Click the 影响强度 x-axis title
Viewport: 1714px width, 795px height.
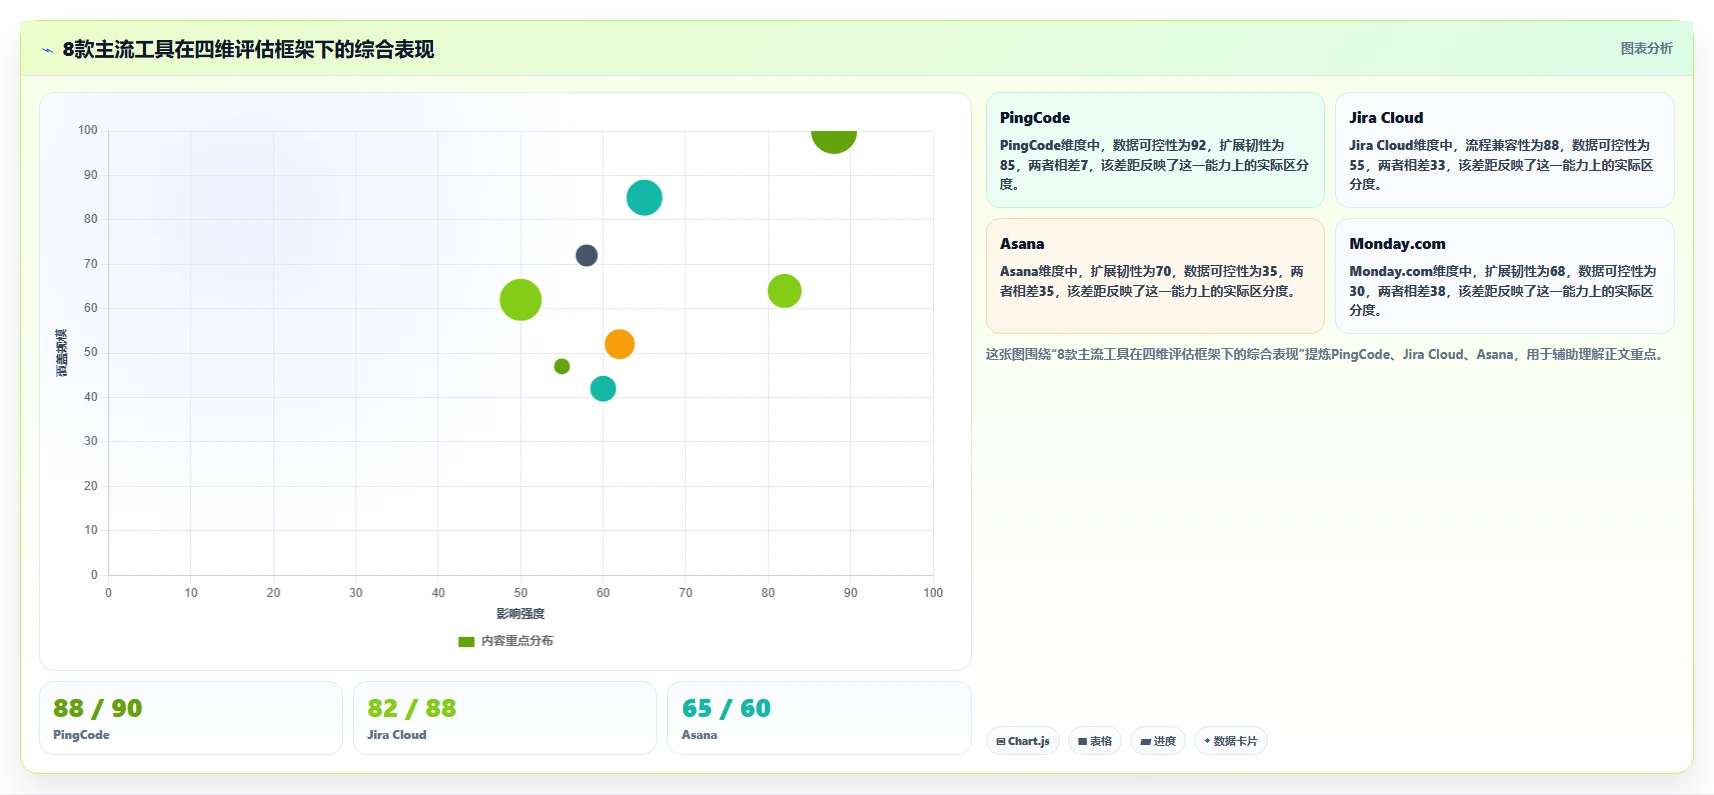[x=521, y=614]
